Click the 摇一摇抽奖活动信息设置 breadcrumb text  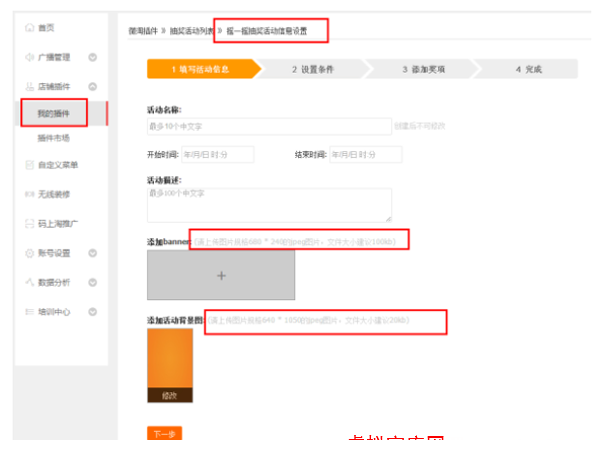click(x=267, y=31)
